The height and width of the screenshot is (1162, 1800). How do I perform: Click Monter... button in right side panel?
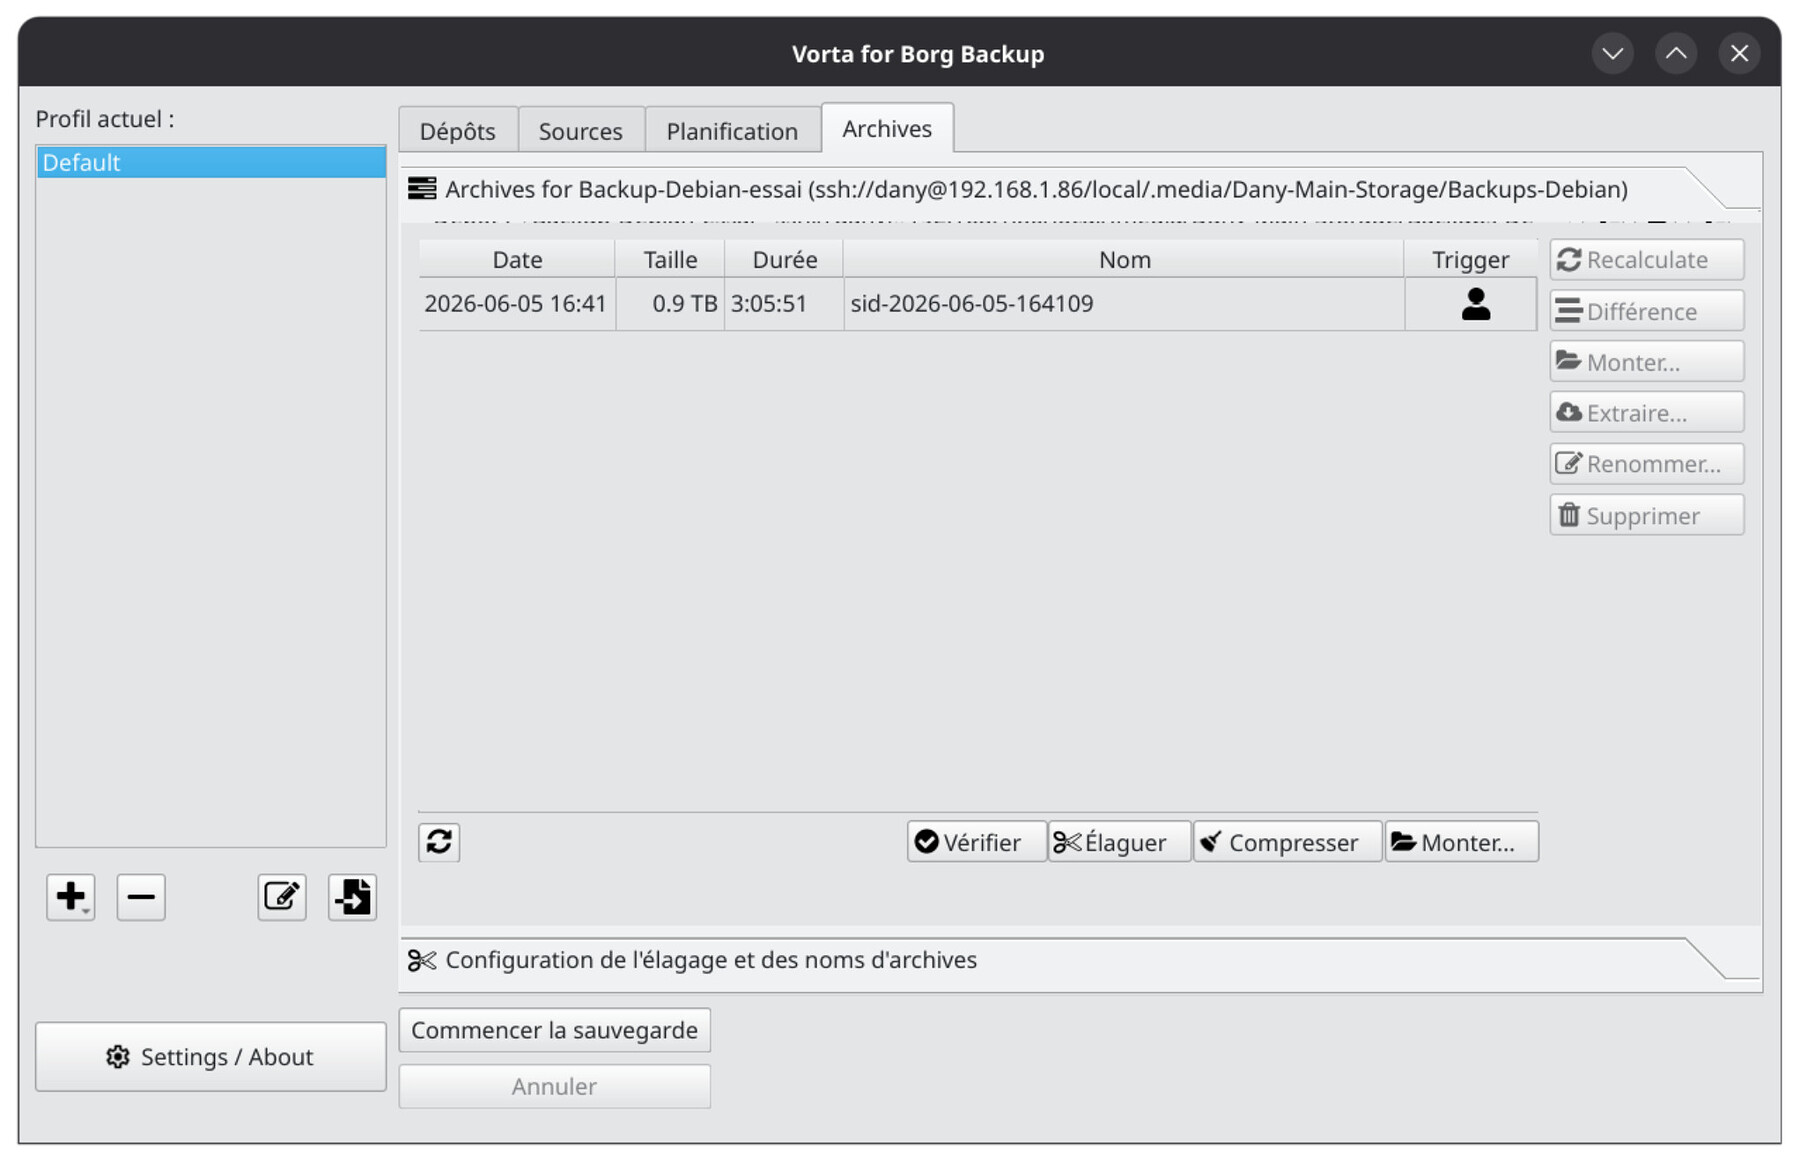(1647, 362)
